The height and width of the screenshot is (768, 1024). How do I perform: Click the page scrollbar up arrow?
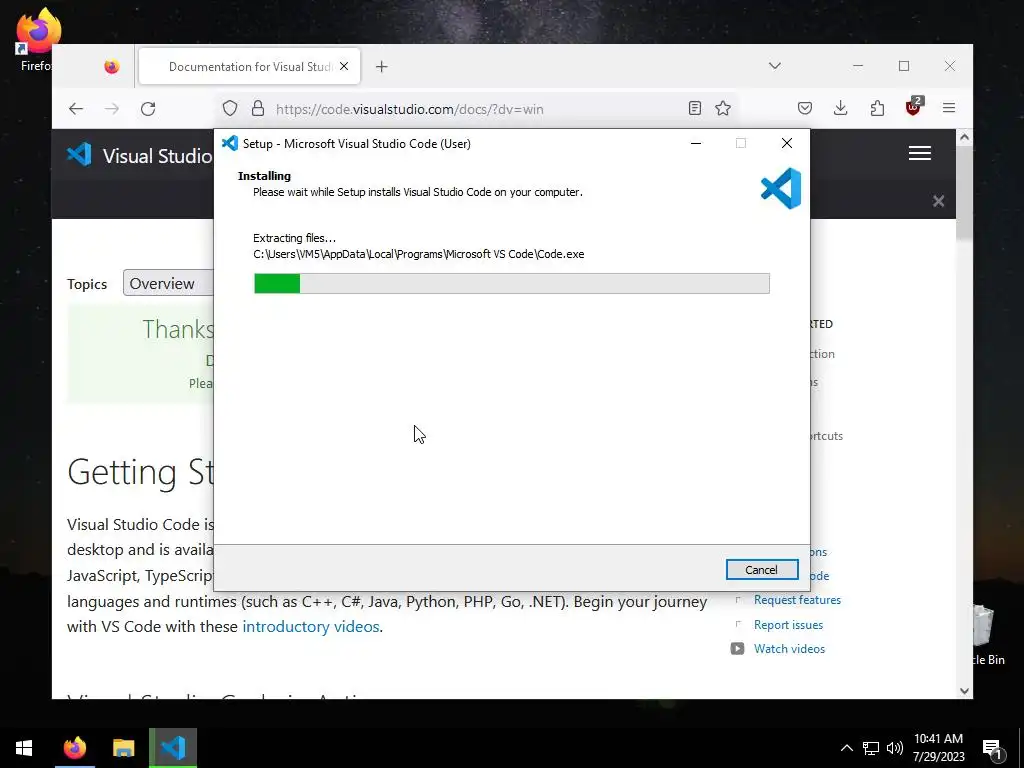click(965, 138)
